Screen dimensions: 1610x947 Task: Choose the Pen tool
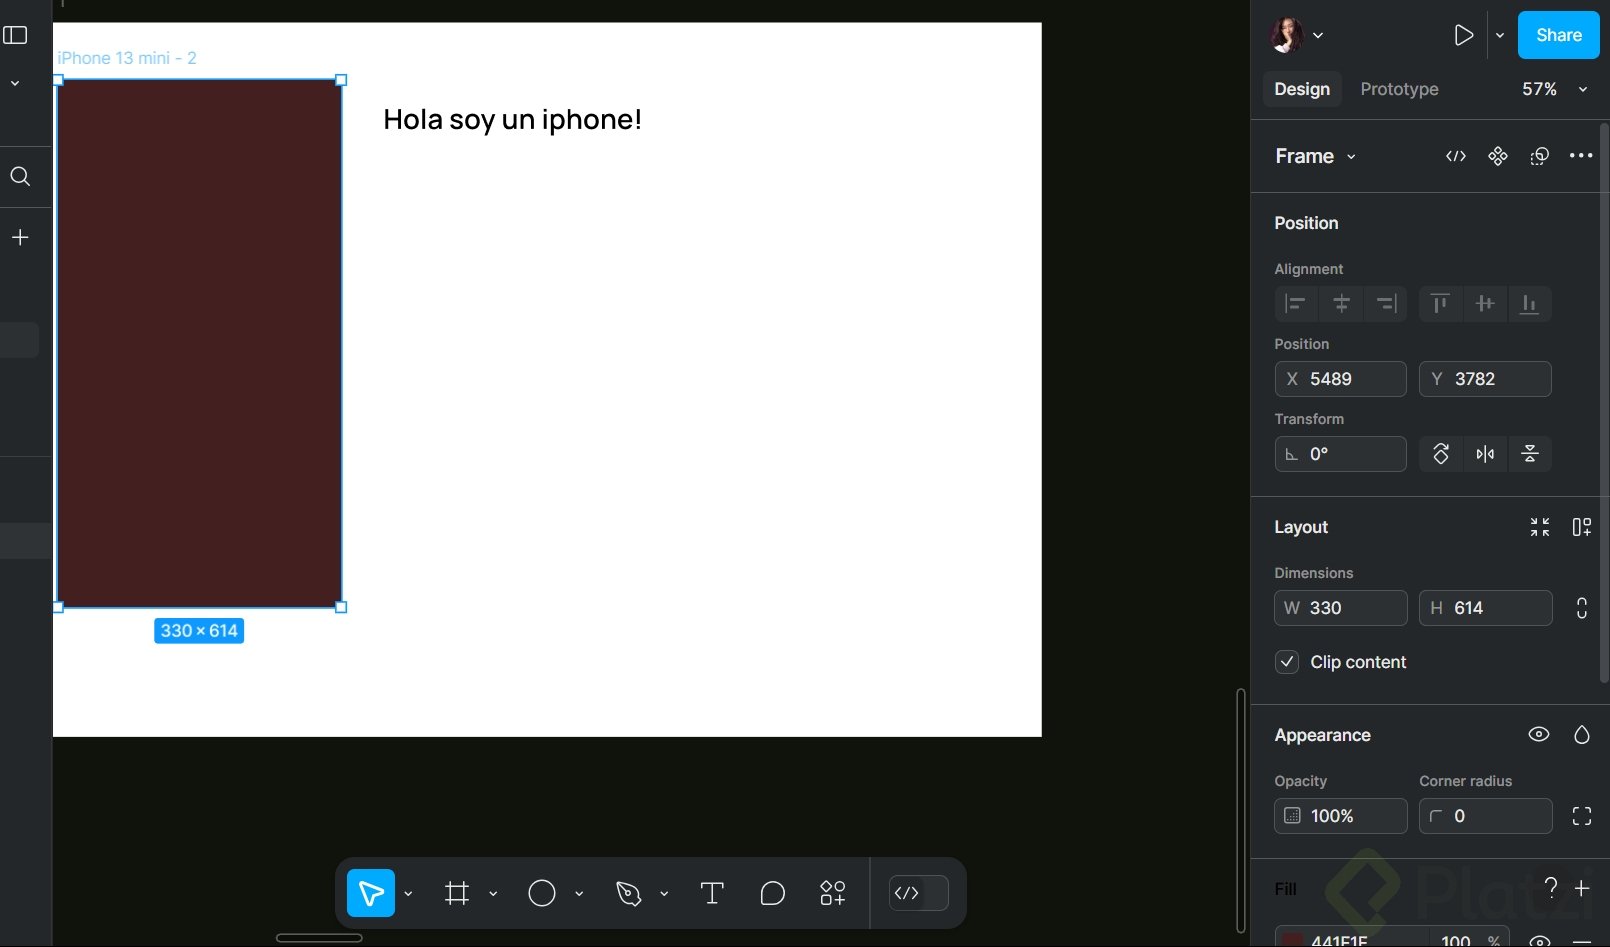pos(628,893)
